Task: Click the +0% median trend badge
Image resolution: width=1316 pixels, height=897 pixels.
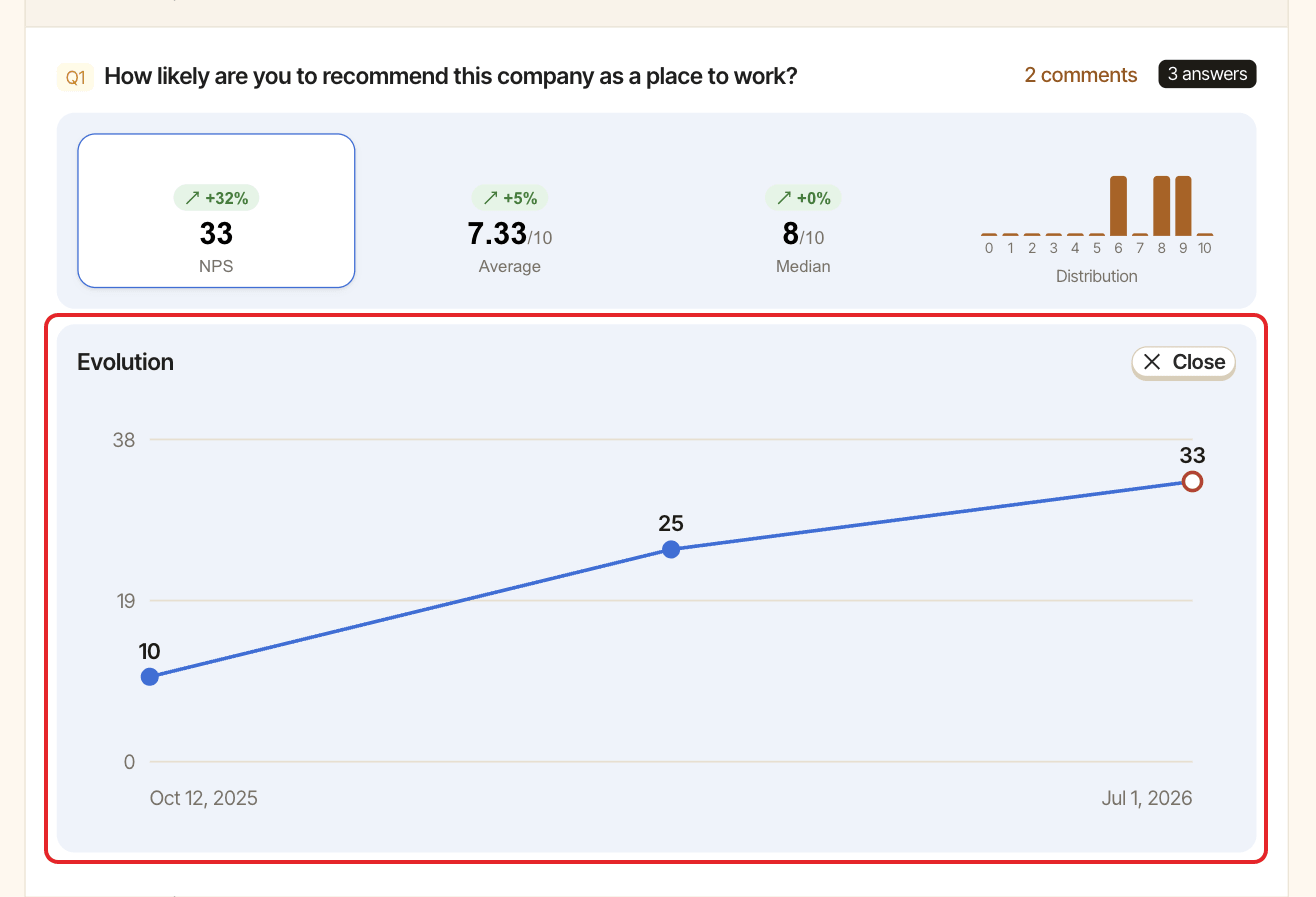Action: (804, 198)
